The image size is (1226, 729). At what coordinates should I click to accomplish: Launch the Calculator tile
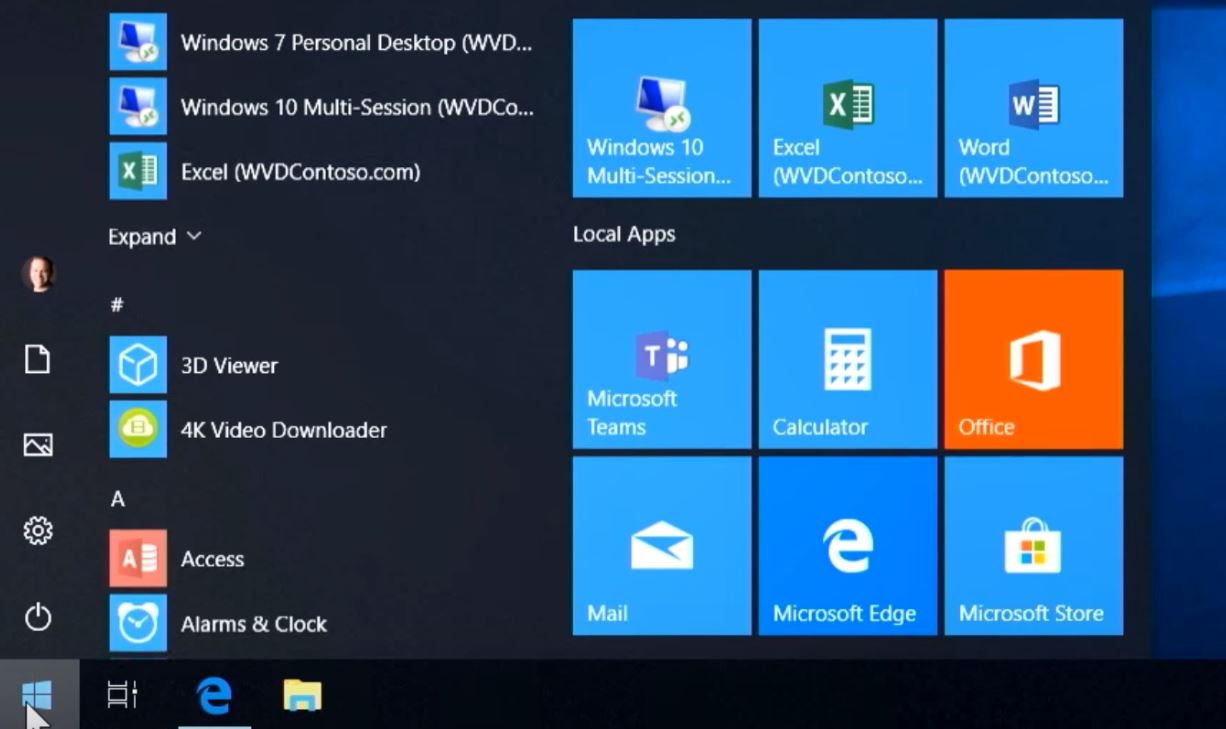[847, 359]
